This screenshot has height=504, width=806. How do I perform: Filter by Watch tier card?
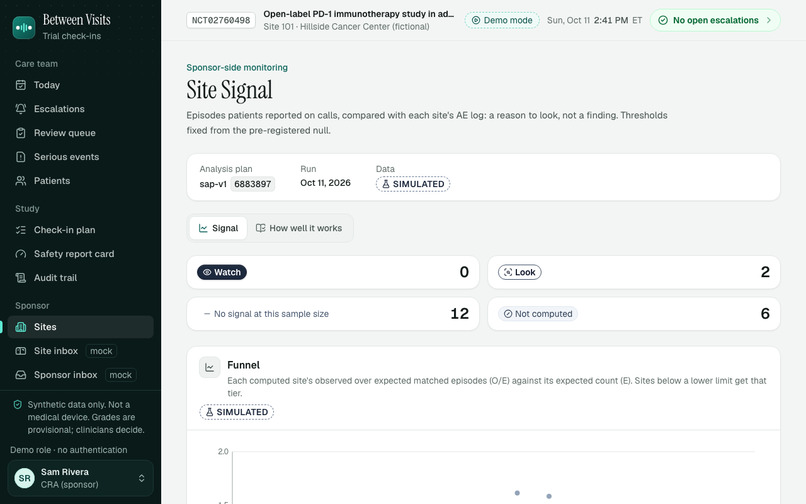pos(333,272)
